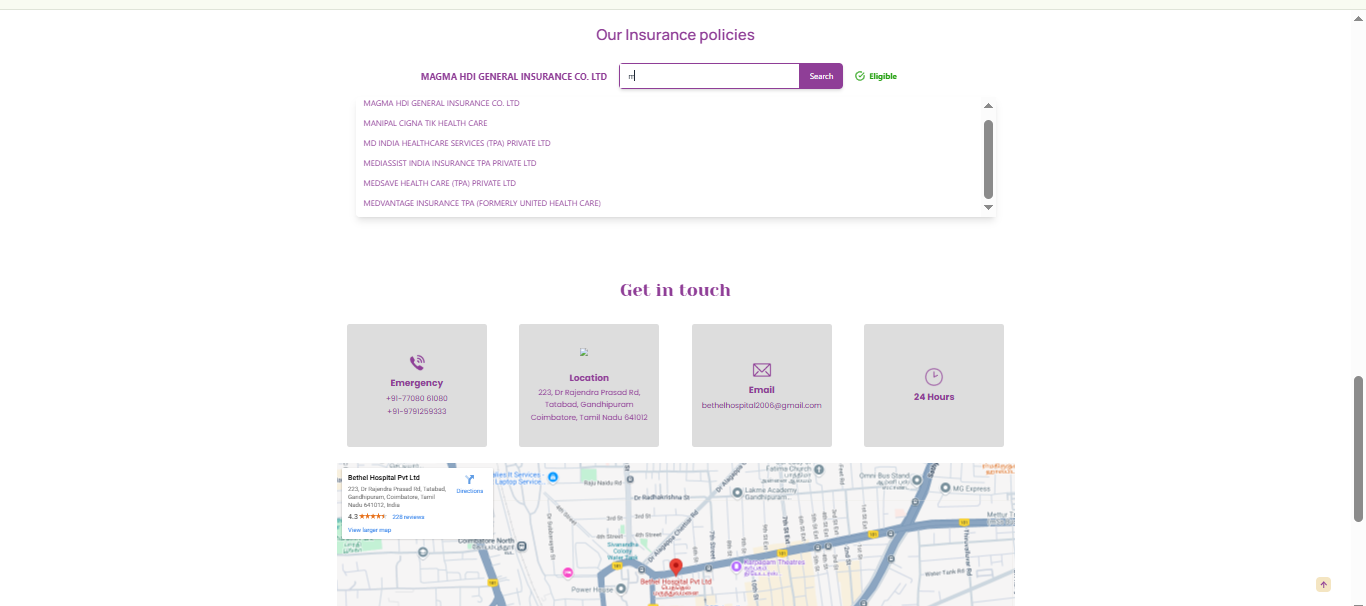Screen dimensions: 1366x606
Task: Click the Fatima Church map marker
Action: 818,468
